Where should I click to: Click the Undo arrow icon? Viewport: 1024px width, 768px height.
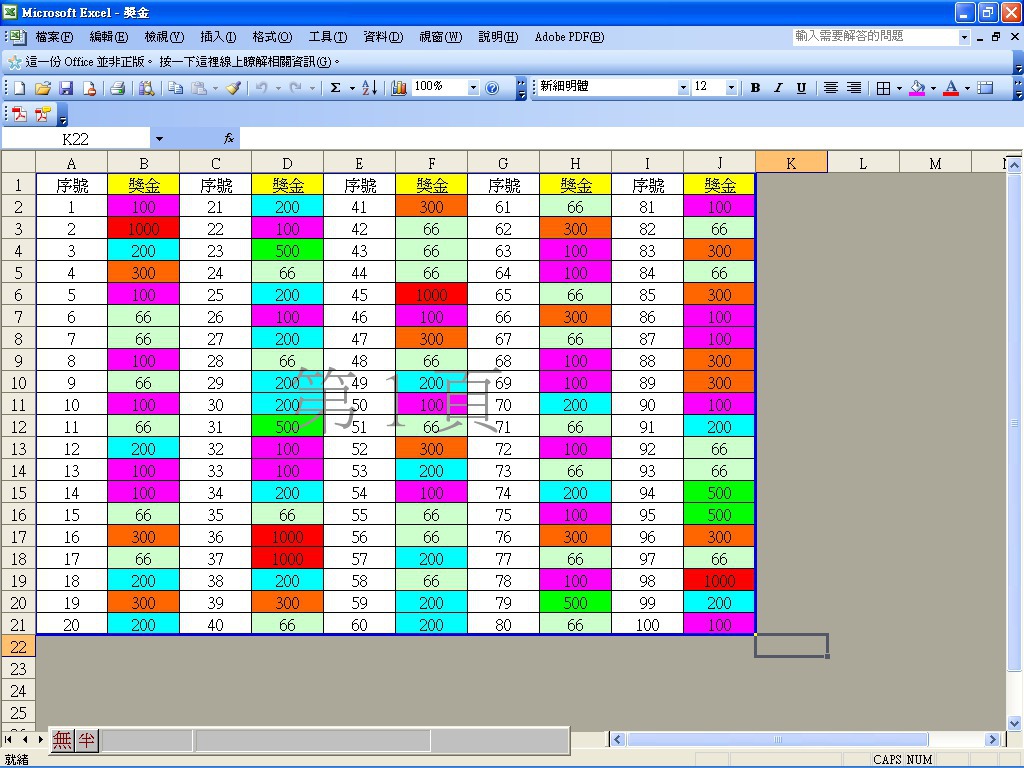coord(262,88)
